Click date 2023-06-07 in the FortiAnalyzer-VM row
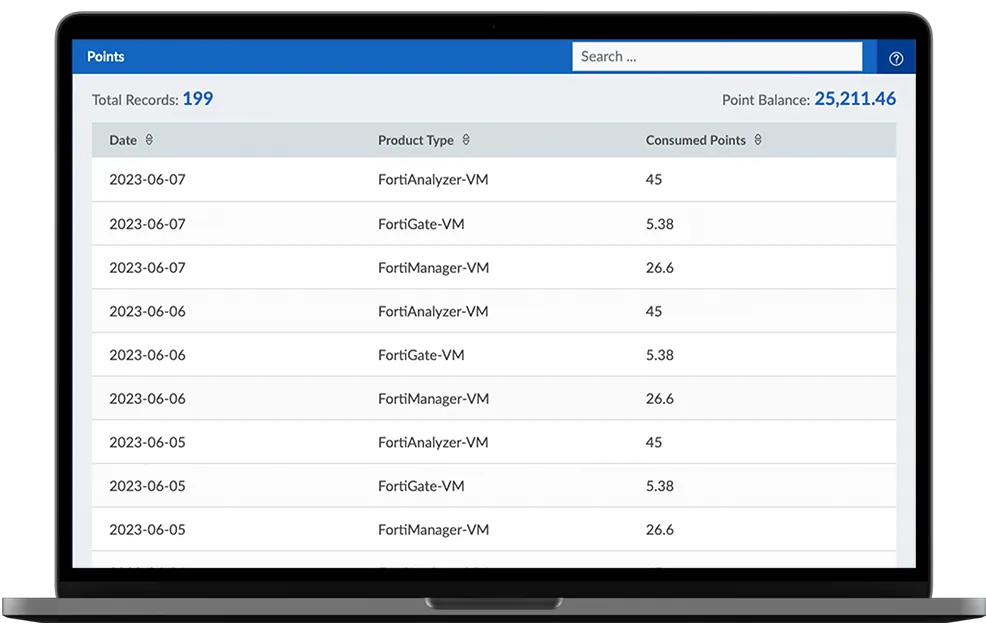This screenshot has height=637, width=986. click(148, 180)
